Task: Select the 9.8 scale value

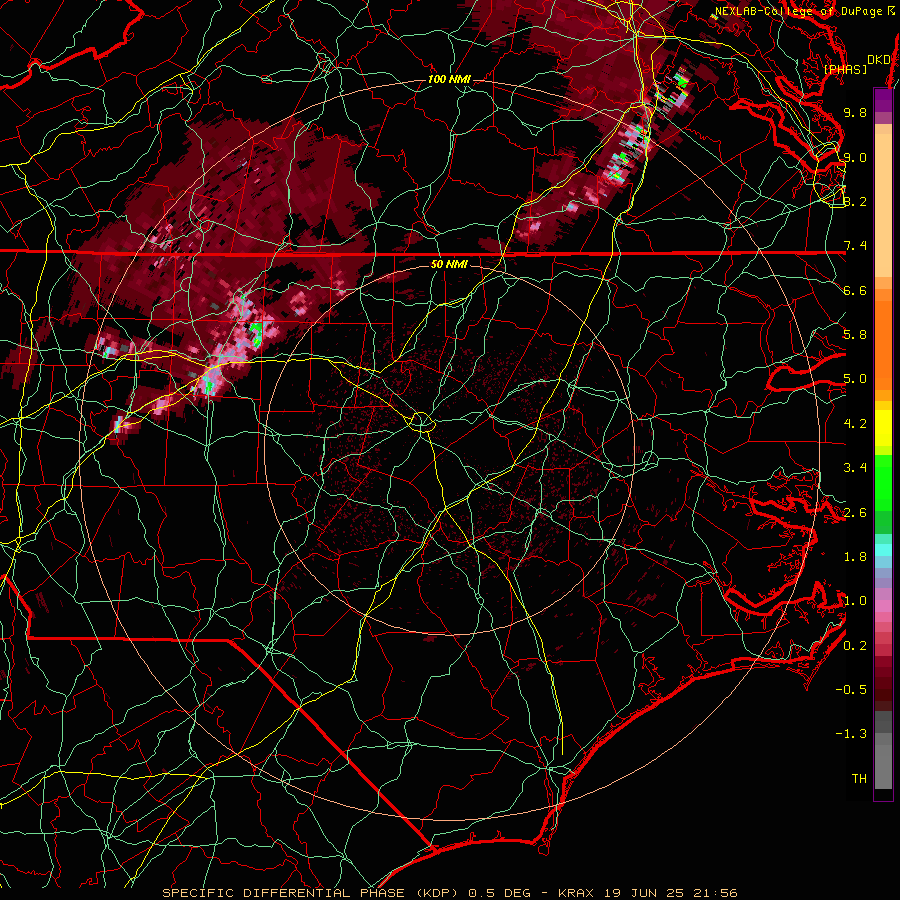Action: tap(855, 112)
